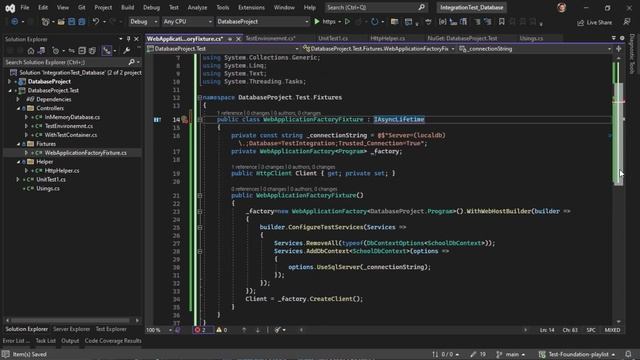Click Test-Foundation-playlist repository in status bar
The height and width of the screenshot is (360, 640).
pos(577,354)
